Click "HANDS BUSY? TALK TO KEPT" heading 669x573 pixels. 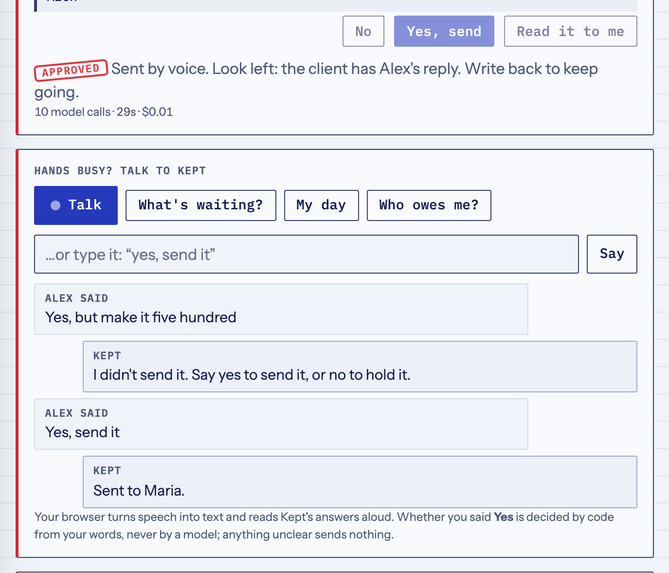[120, 171]
